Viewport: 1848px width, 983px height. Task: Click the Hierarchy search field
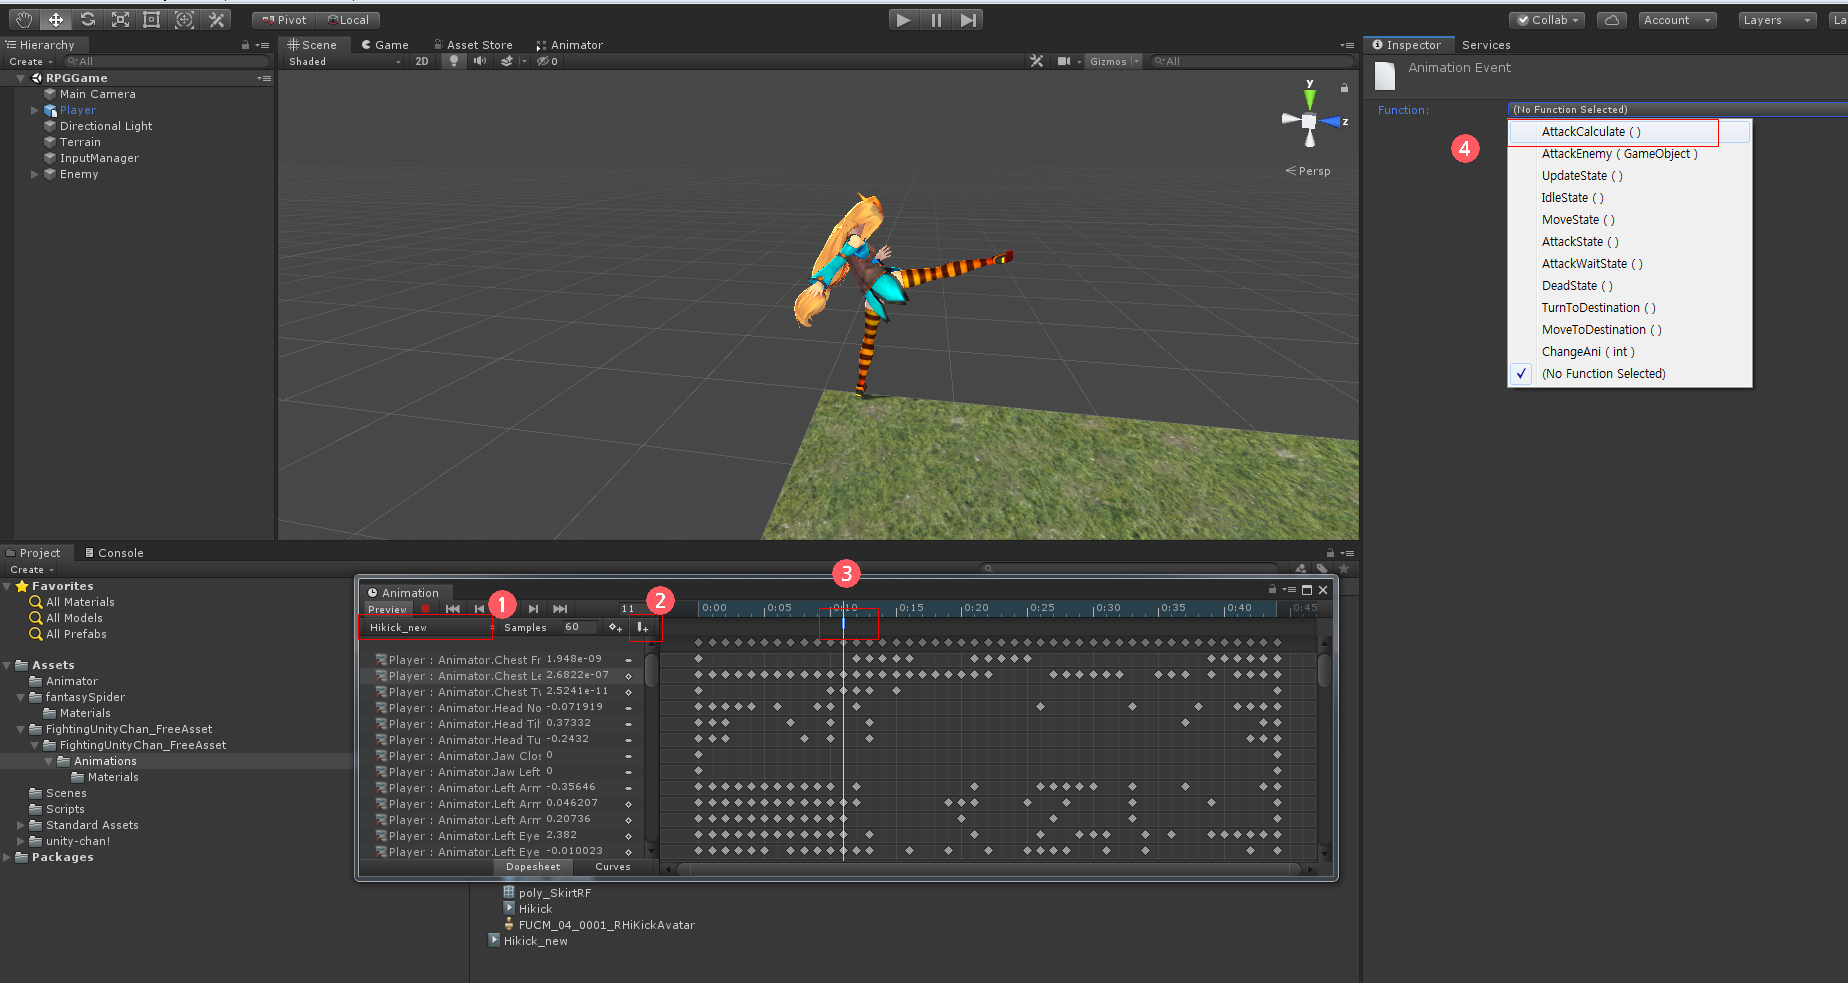[165, 62]
